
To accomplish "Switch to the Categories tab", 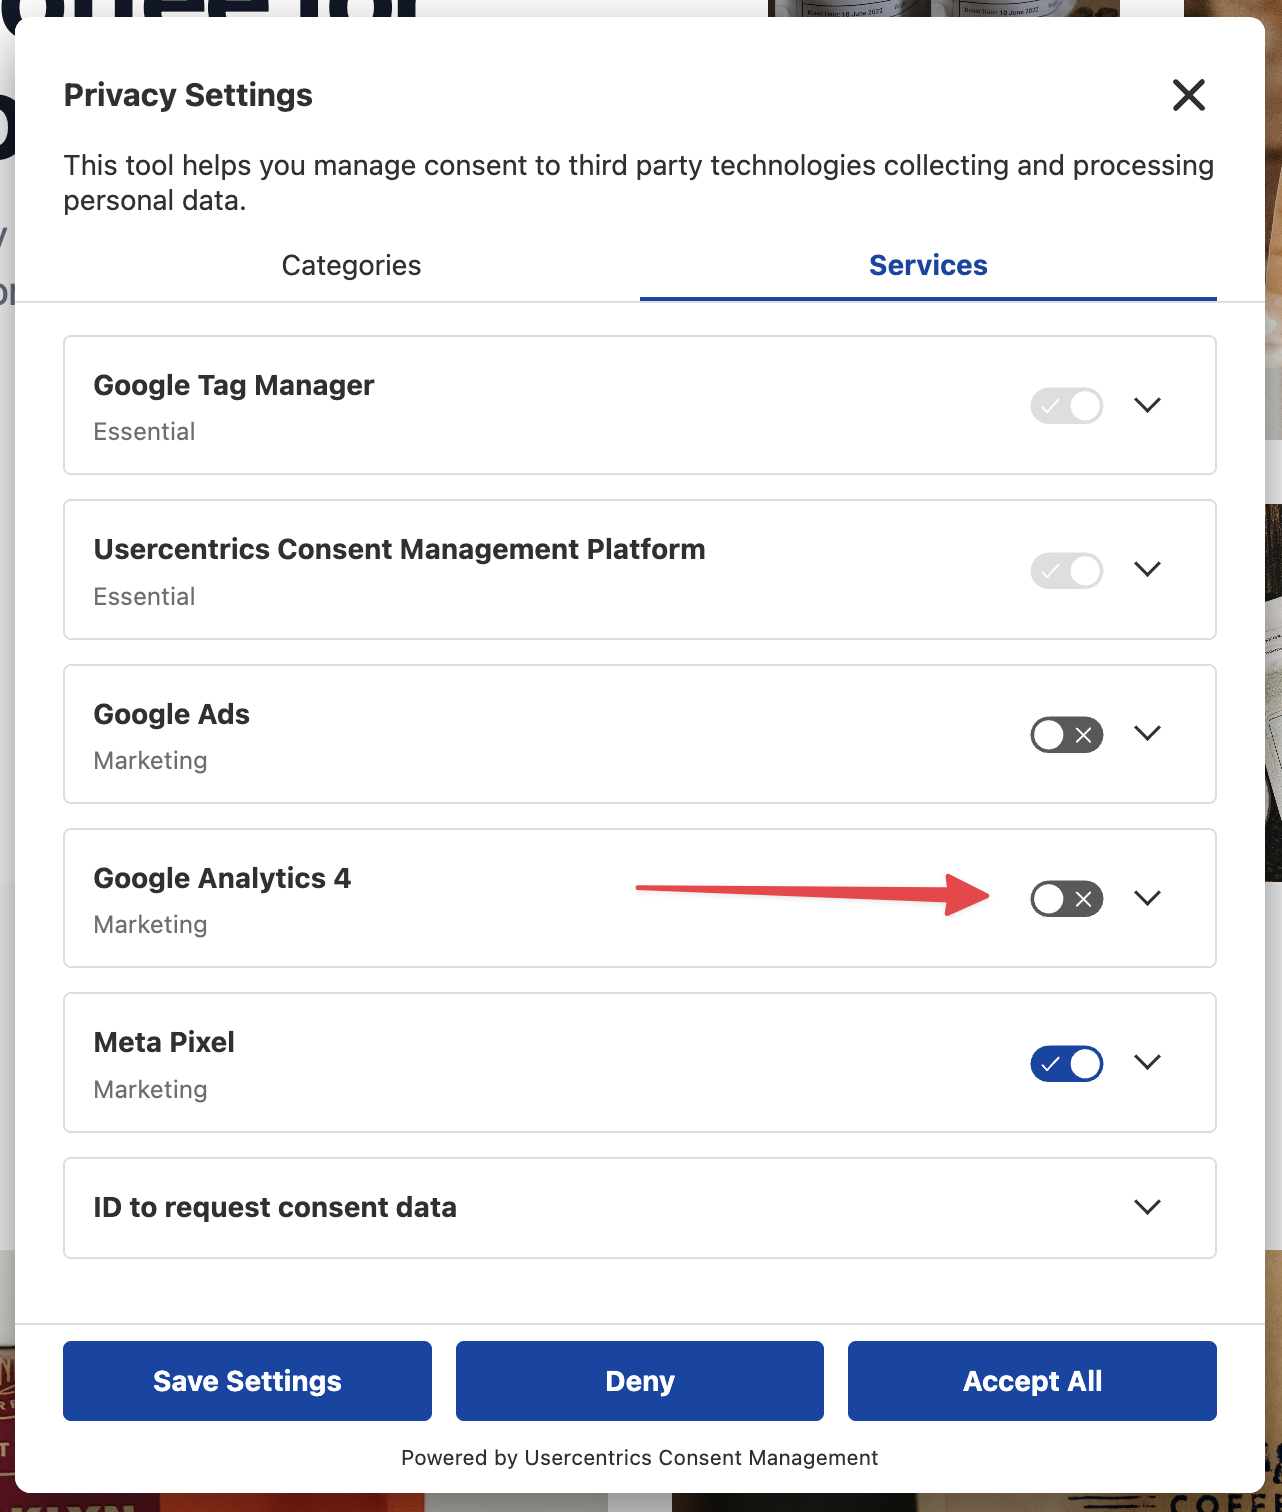I will click(x=351, y=265).
